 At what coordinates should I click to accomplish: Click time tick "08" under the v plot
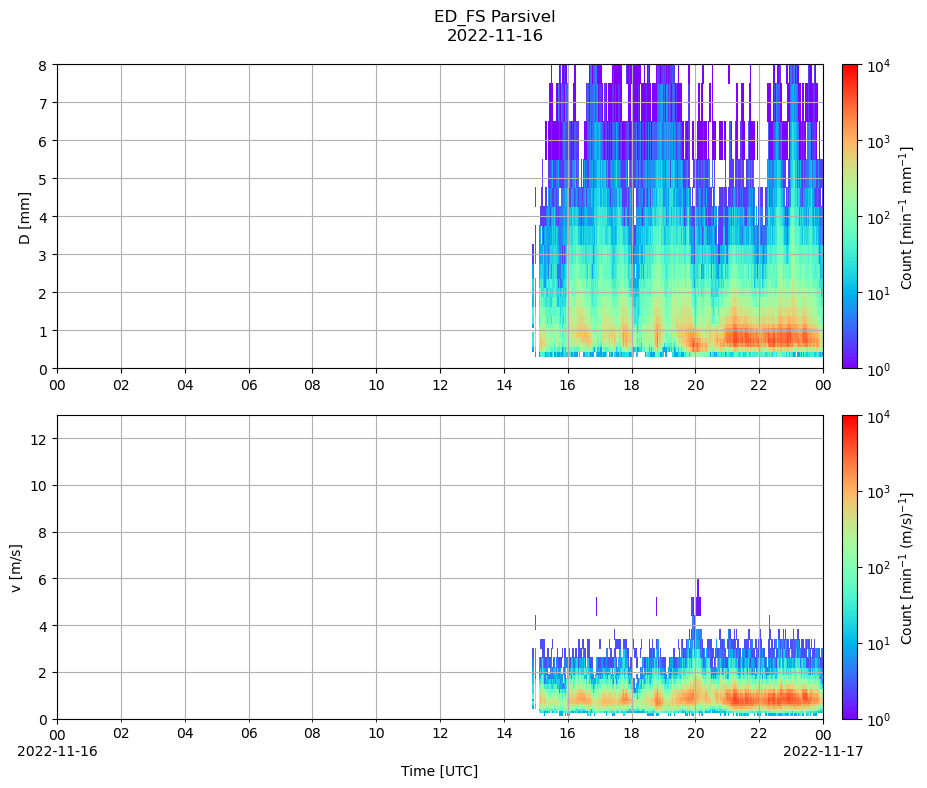coord(313,734)
